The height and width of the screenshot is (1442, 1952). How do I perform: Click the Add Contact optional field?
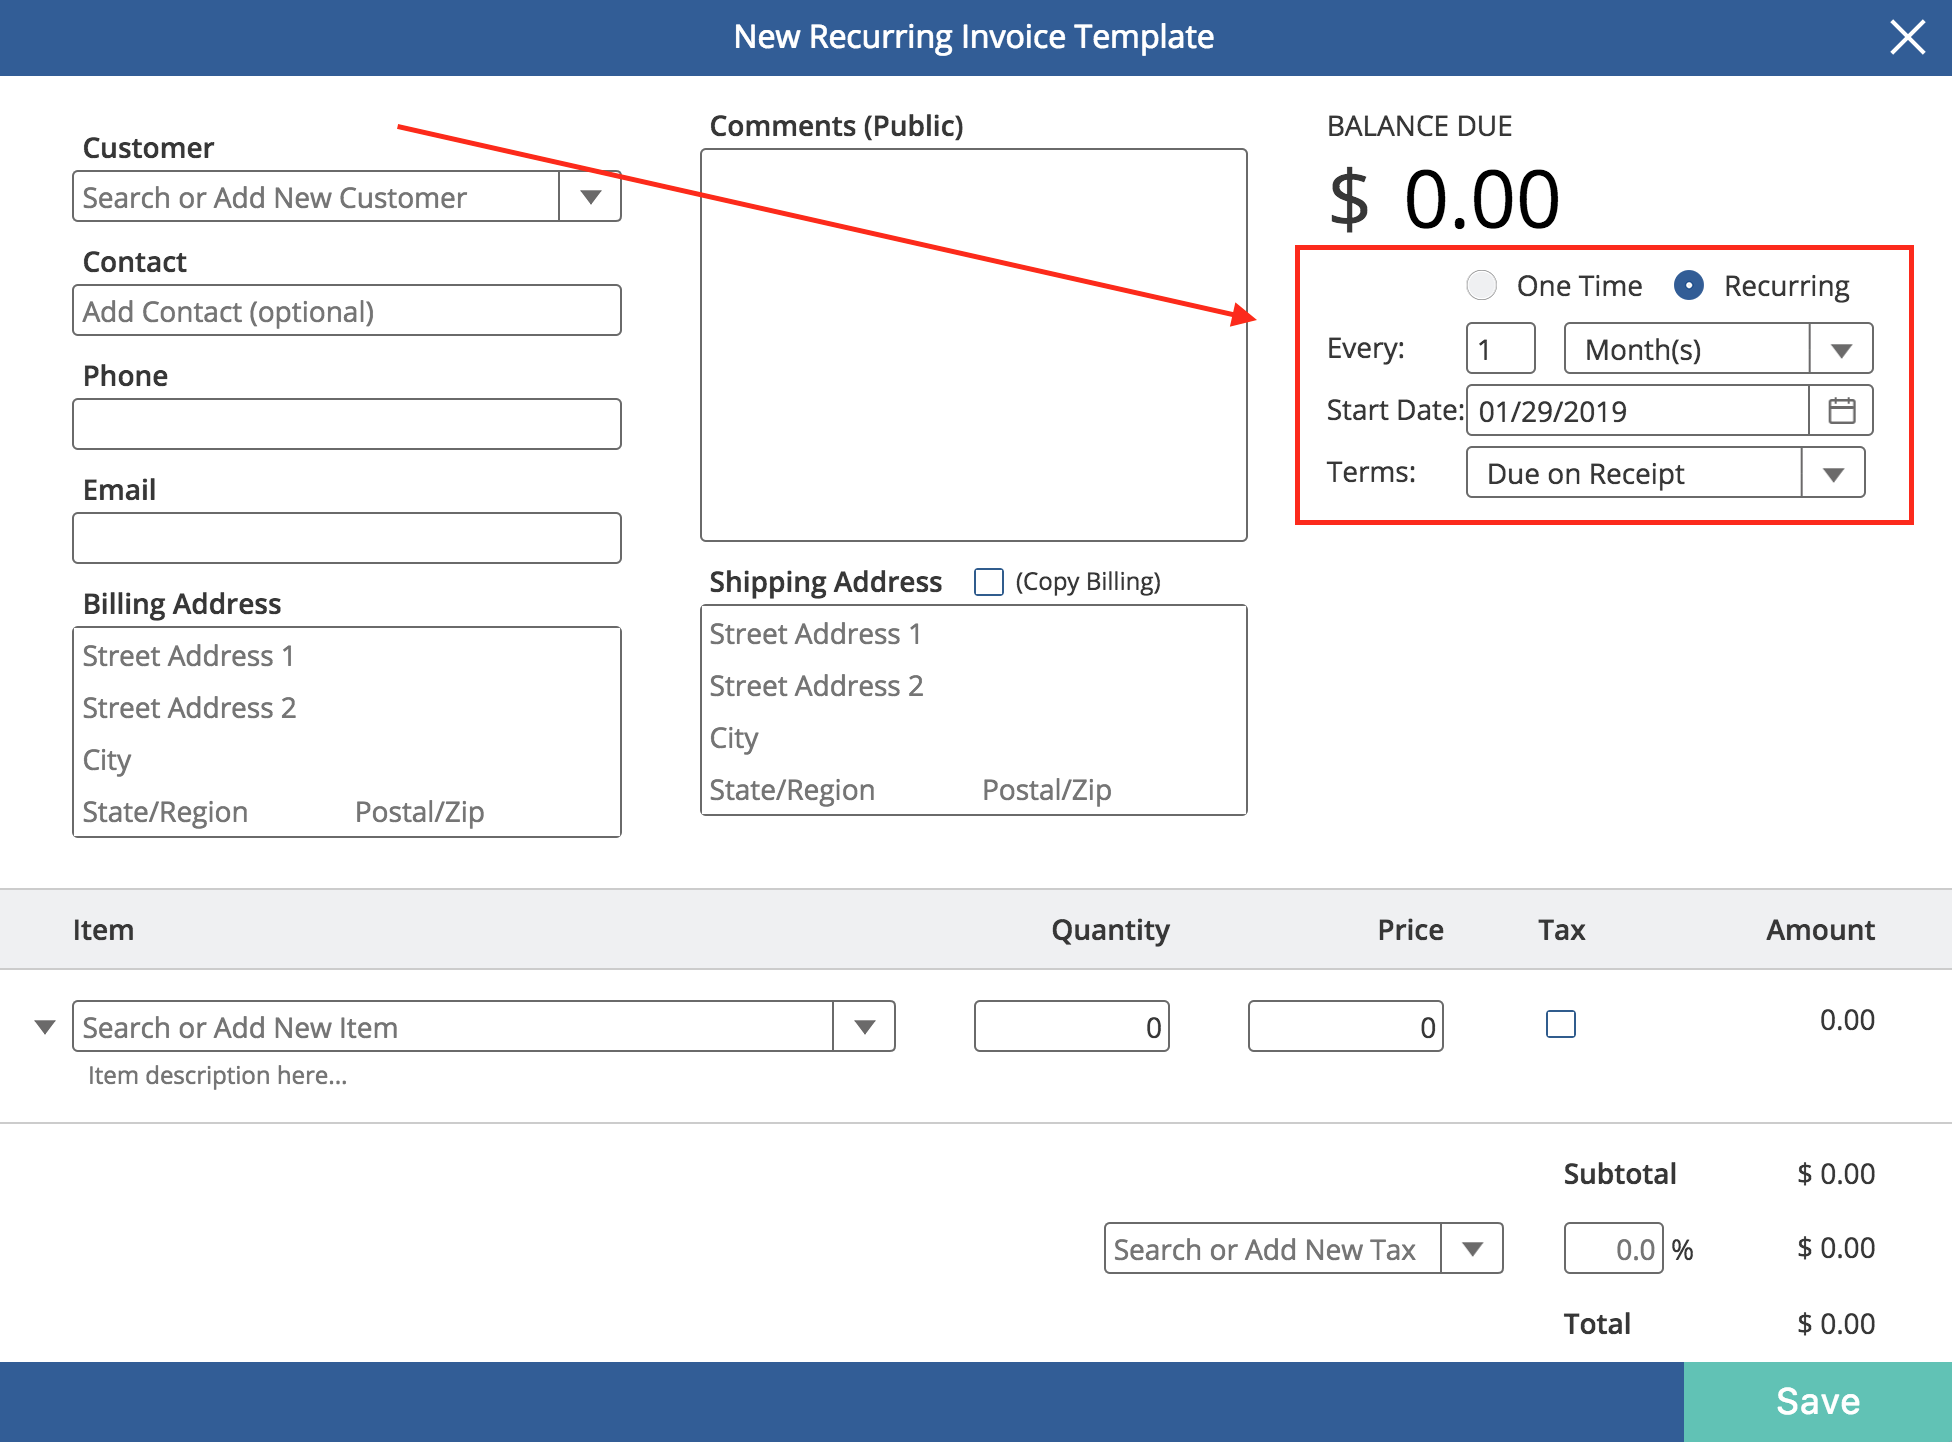click(345, 310)
